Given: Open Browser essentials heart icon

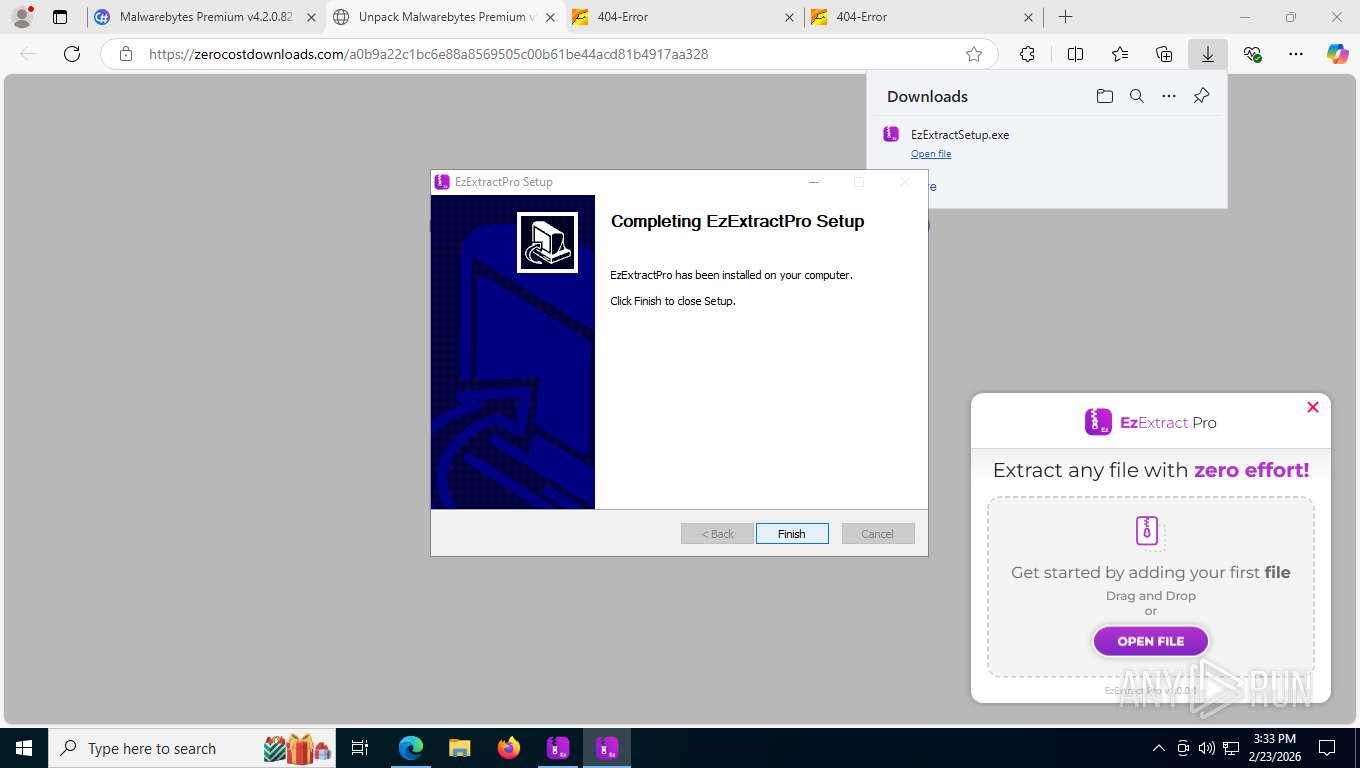Looking at the screenshot, I should tap(1252, 54).
